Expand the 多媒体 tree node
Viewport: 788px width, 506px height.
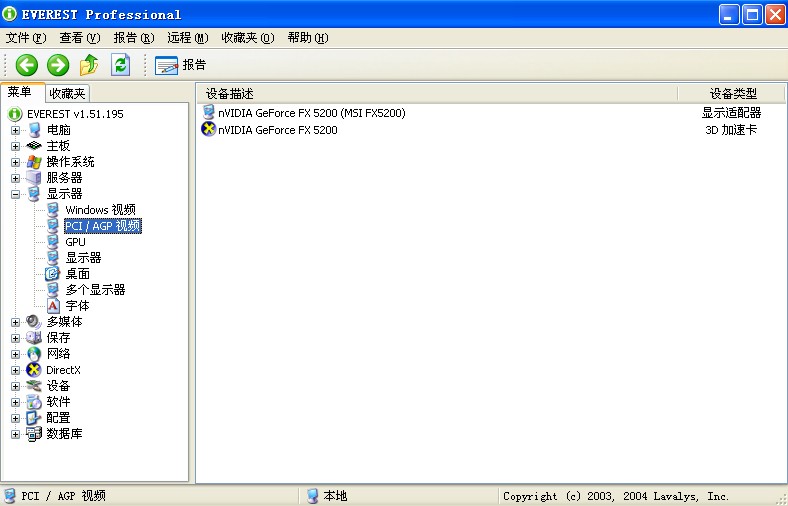[16, 323]
